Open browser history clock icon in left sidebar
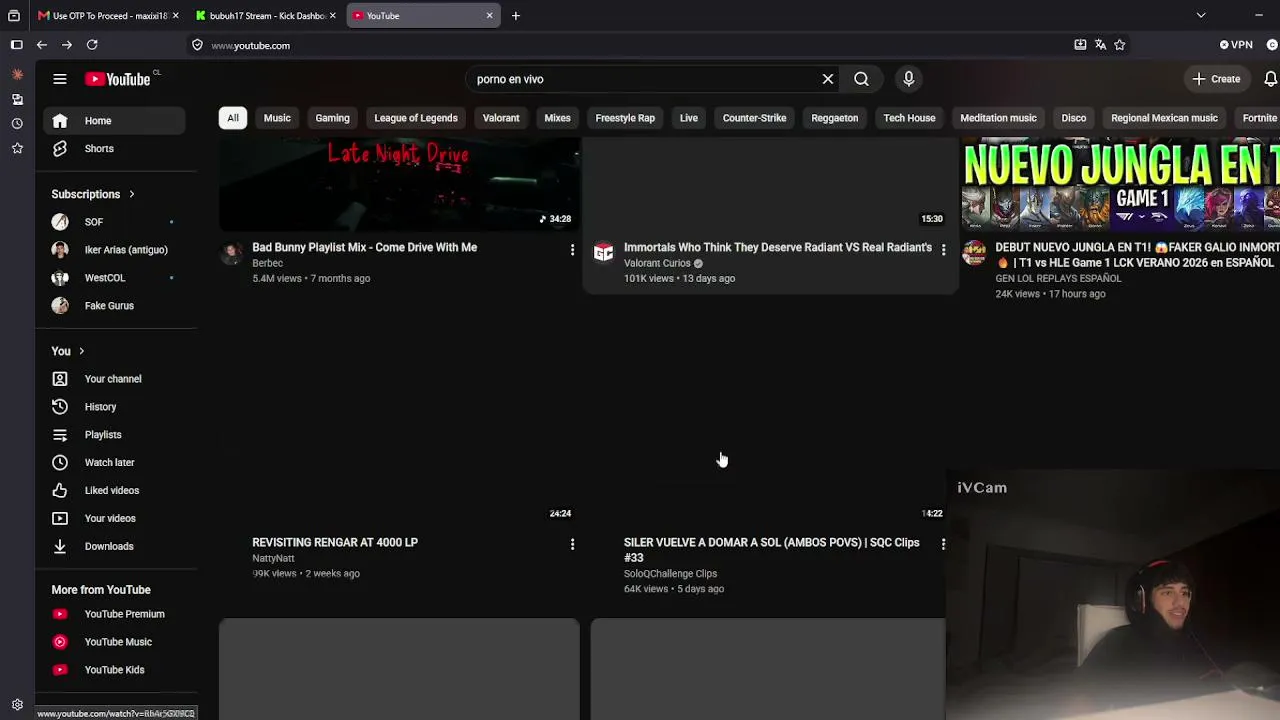The width and height of the screenshot is (1280, 720). tap(17, 124)
